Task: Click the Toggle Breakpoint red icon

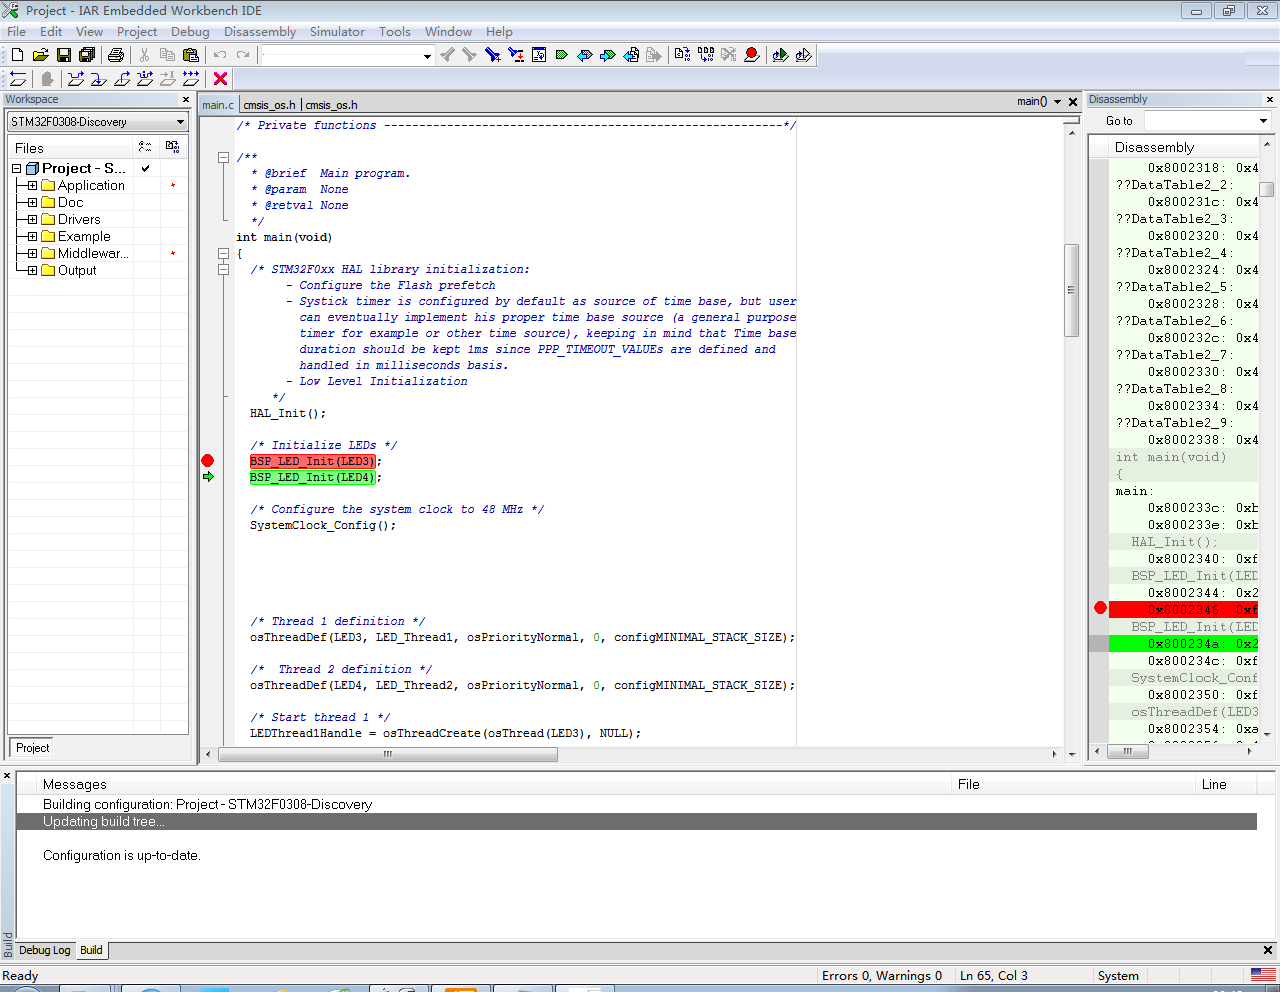Action: click(752, 55)
